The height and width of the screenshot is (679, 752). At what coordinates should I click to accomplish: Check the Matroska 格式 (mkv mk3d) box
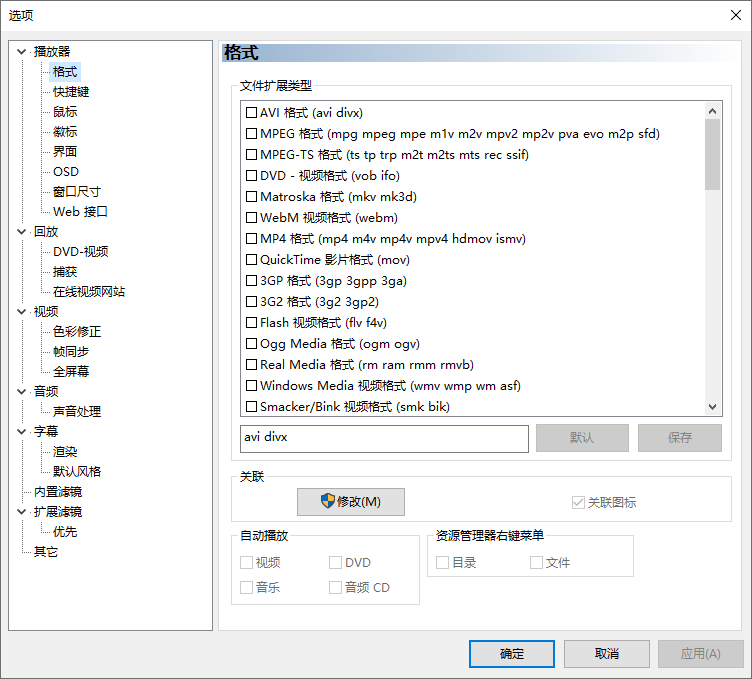point(252,197)
